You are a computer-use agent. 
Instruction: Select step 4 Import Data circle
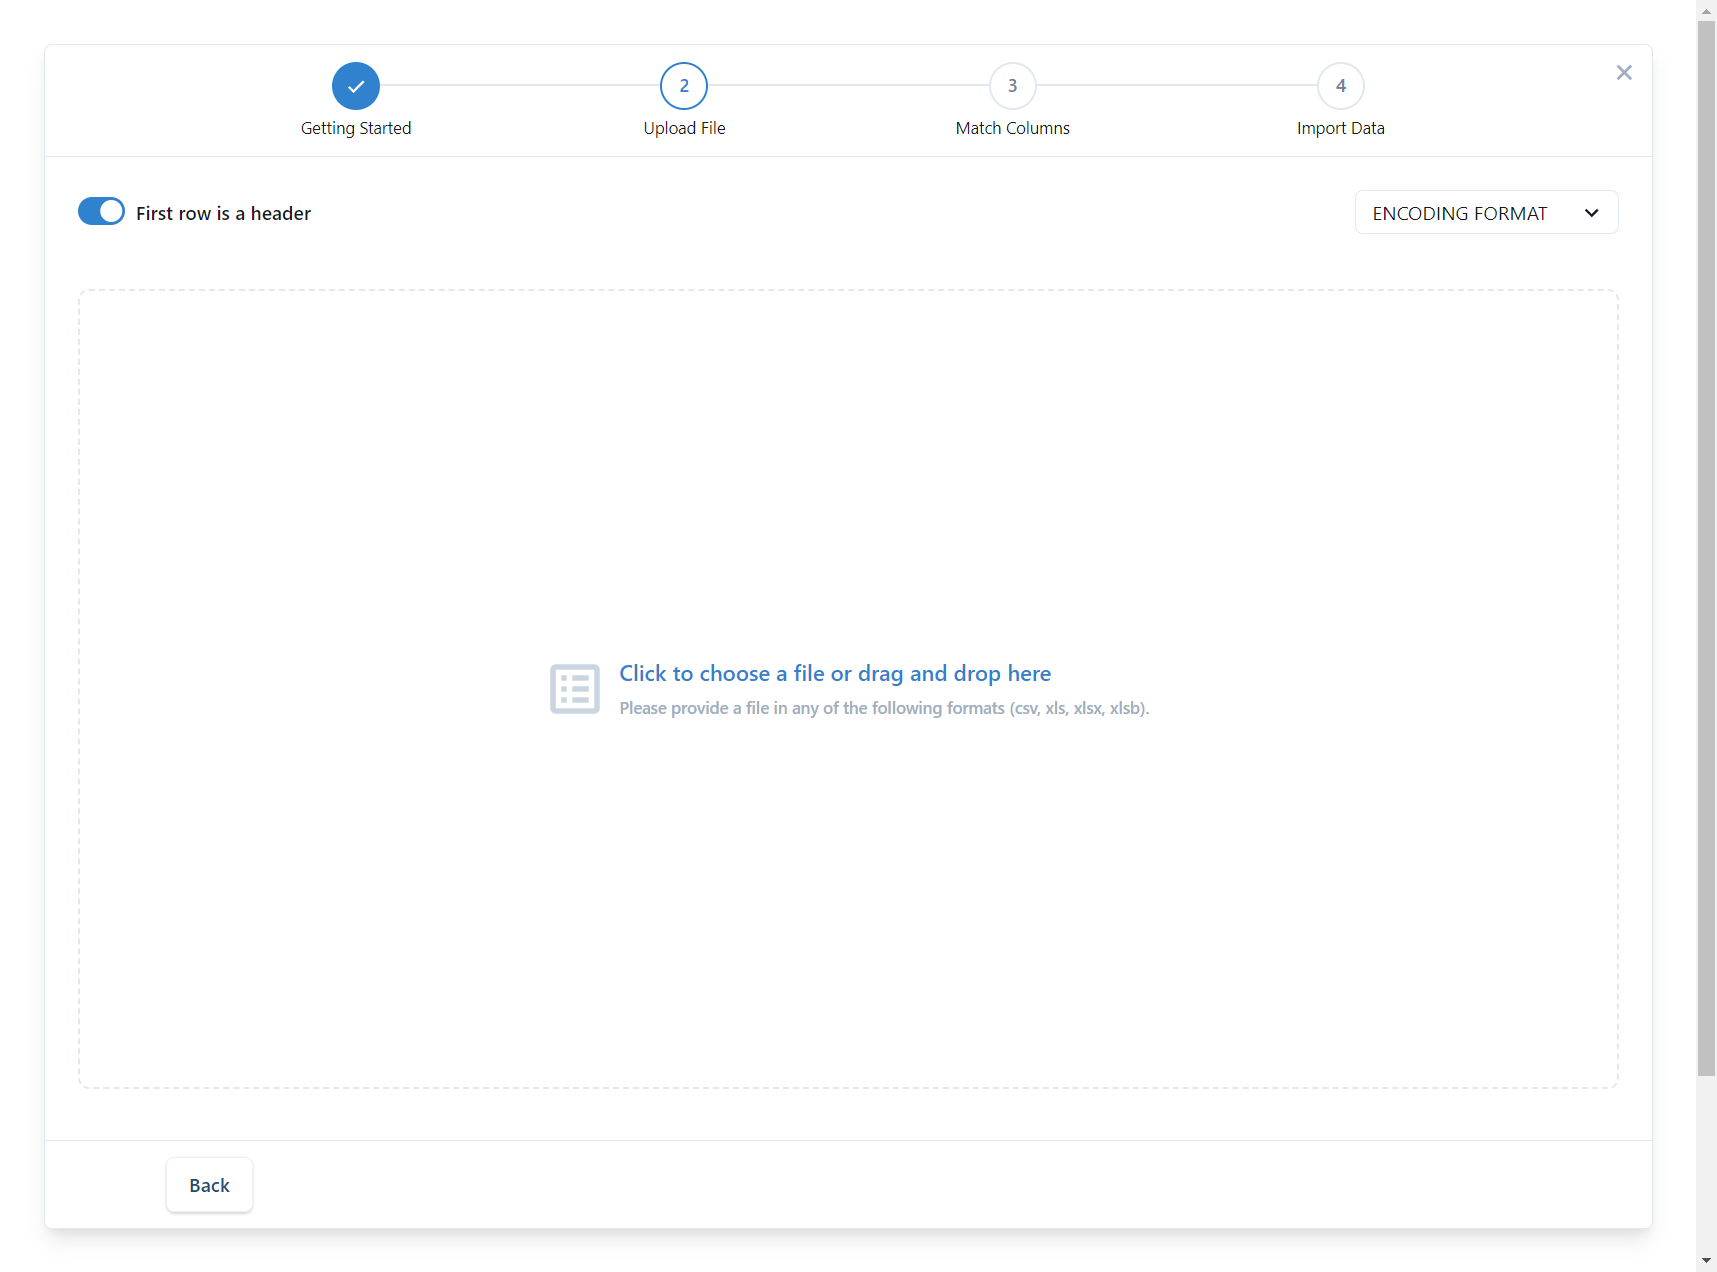[x=1341, y=86]
